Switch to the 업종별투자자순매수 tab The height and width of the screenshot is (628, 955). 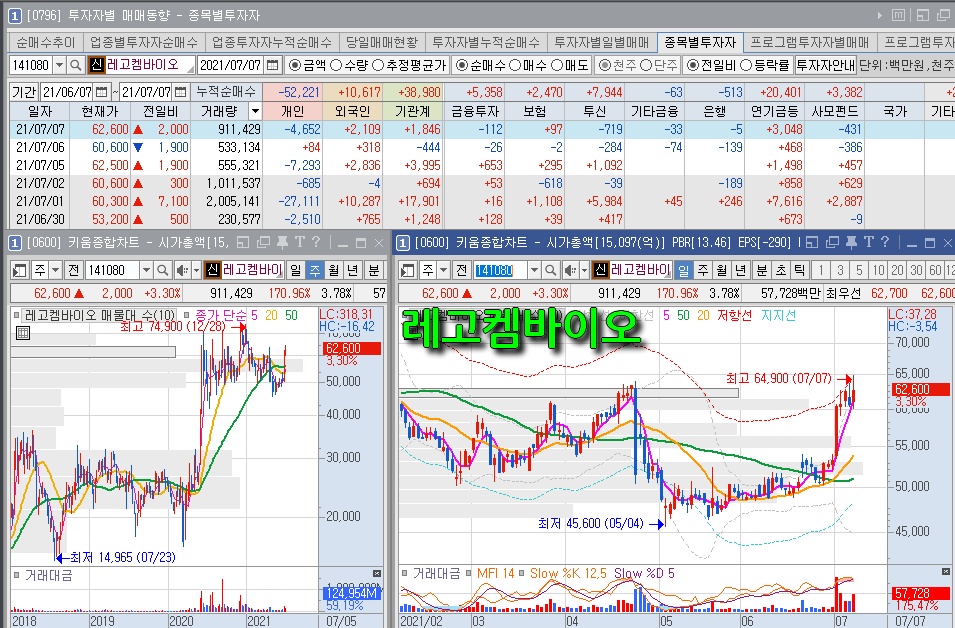pos(144,42)
